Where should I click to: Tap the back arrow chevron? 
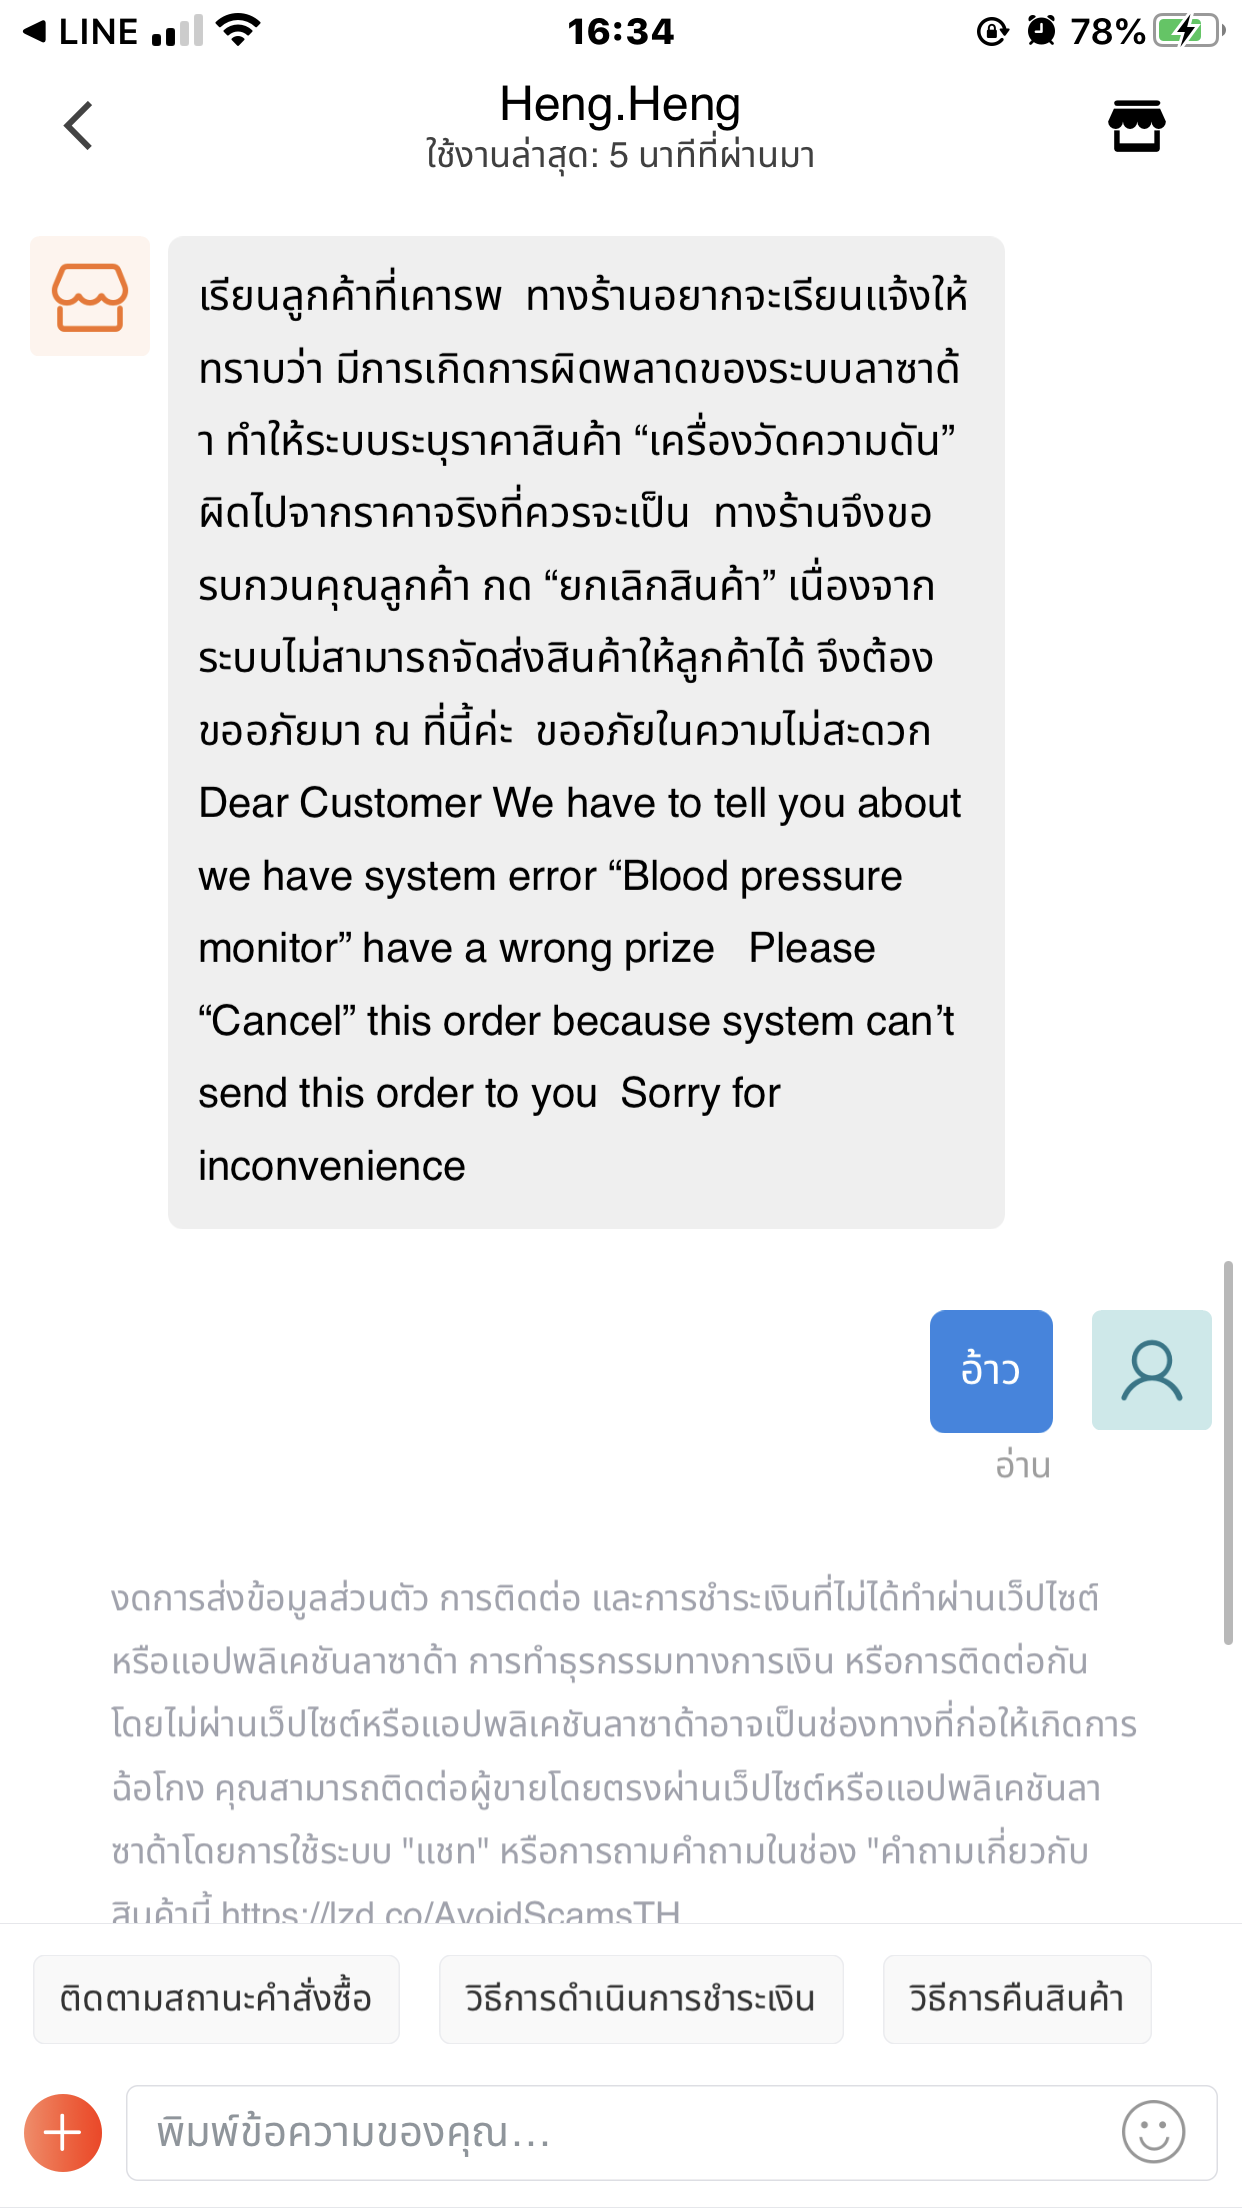tap(78, 126)
